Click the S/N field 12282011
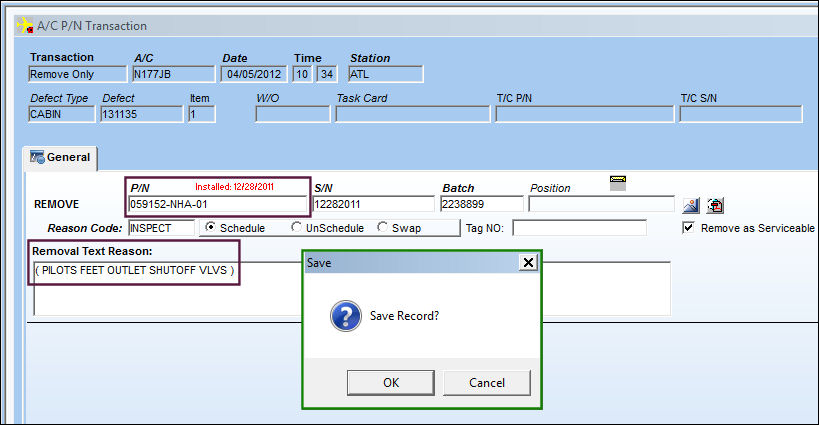 tap(373, 204)
